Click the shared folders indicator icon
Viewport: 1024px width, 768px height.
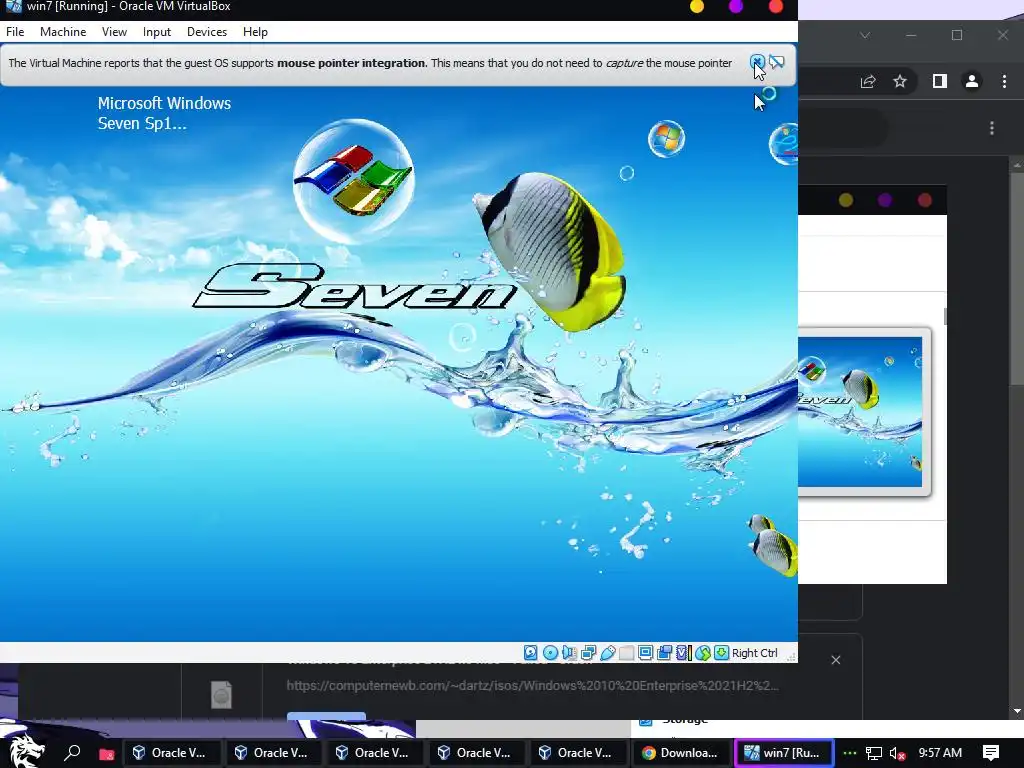click(626, 652)
